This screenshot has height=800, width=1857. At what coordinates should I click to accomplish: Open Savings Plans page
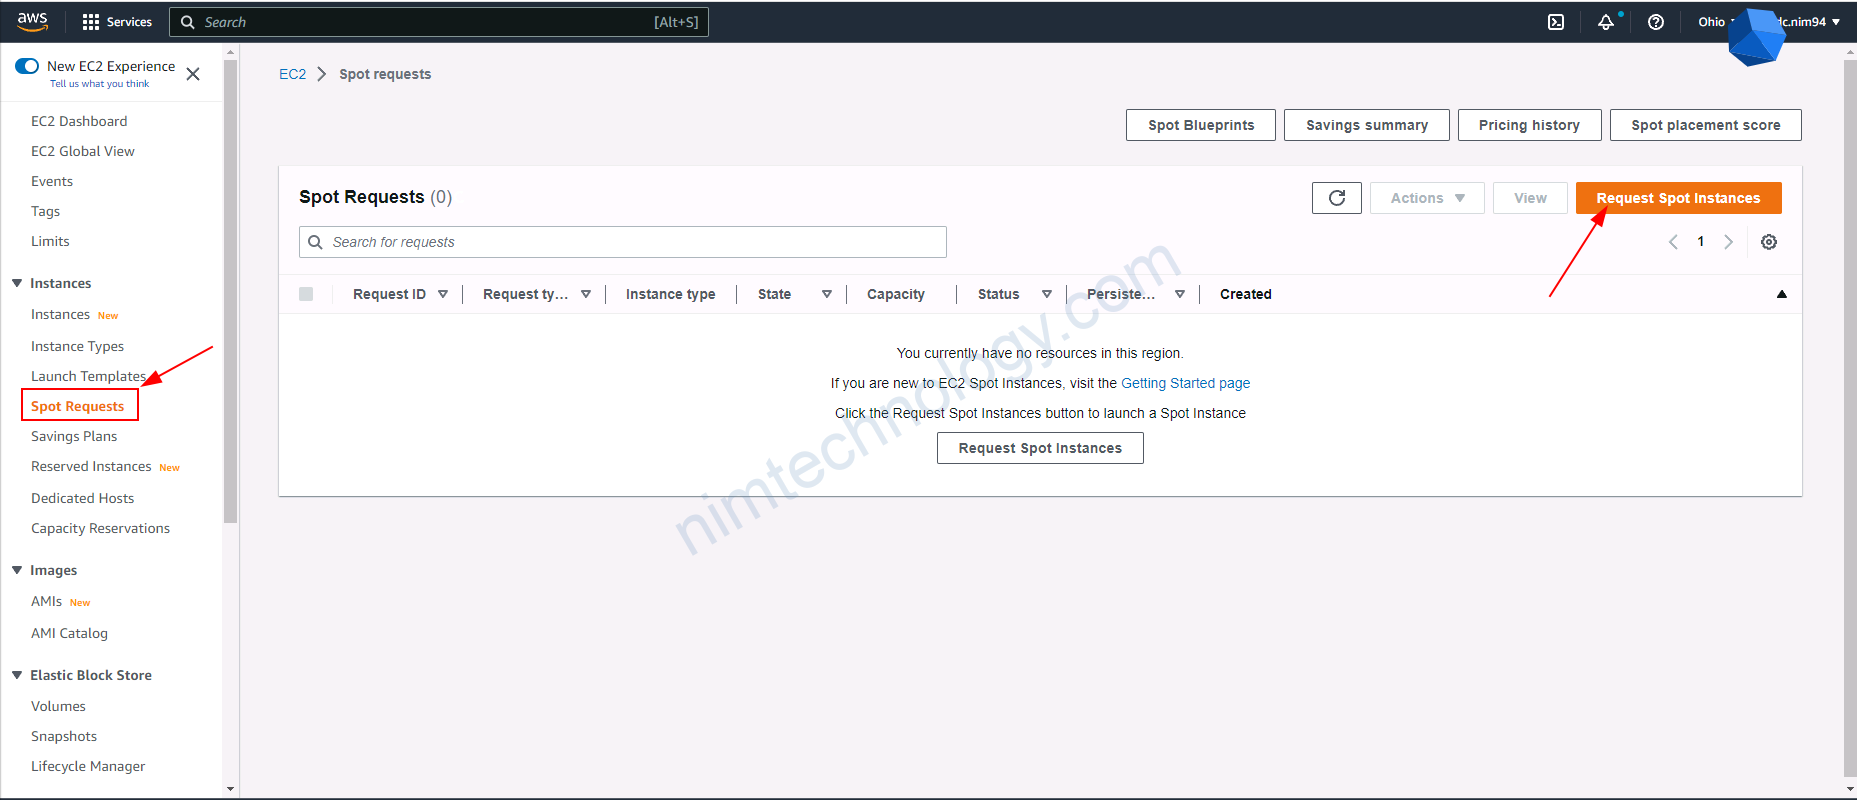click(74, 436)
